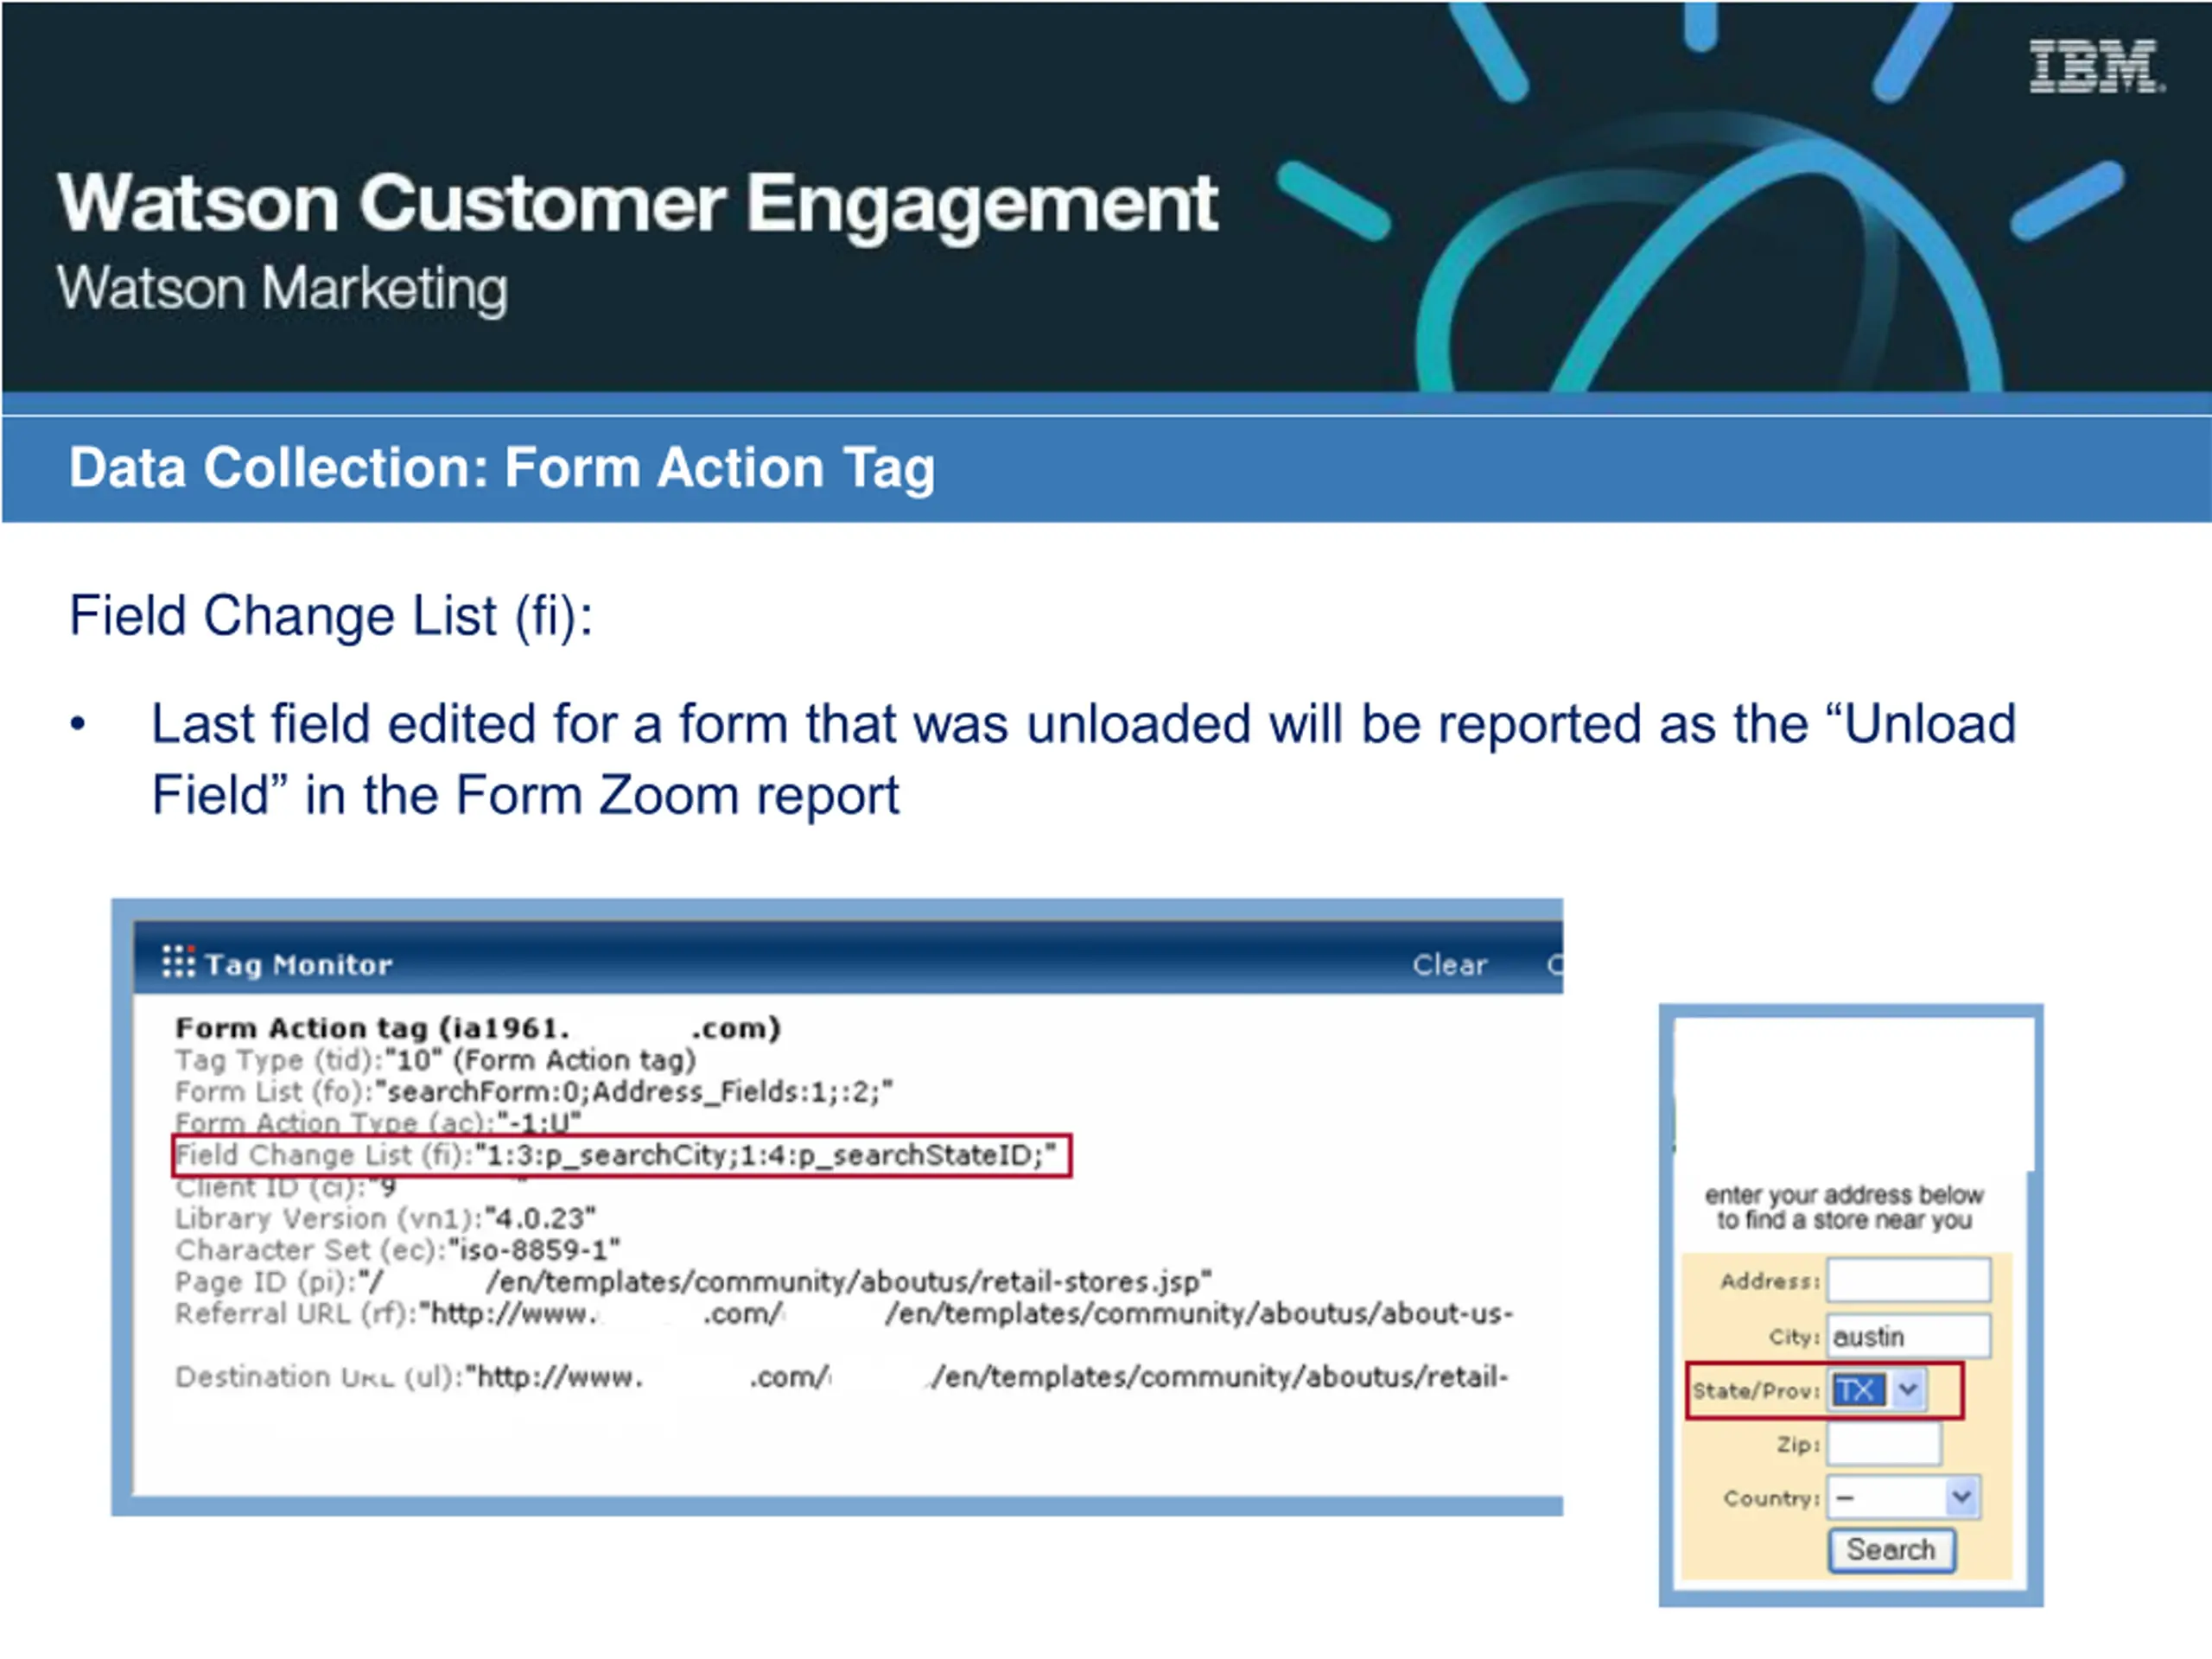Click the Form List (fo) line
The width and height of the screenshot is (2212, 1659).
[534, 1092]
